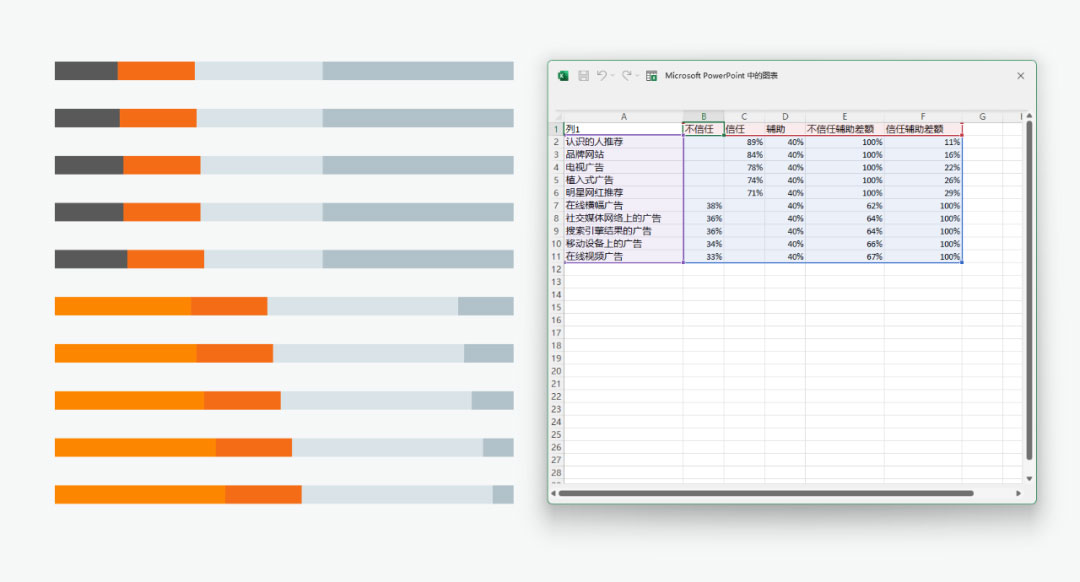The width and height of the screenshot is (1080, 582).
Task: Select cell A1 containing 列1
Action: [623, 129]
